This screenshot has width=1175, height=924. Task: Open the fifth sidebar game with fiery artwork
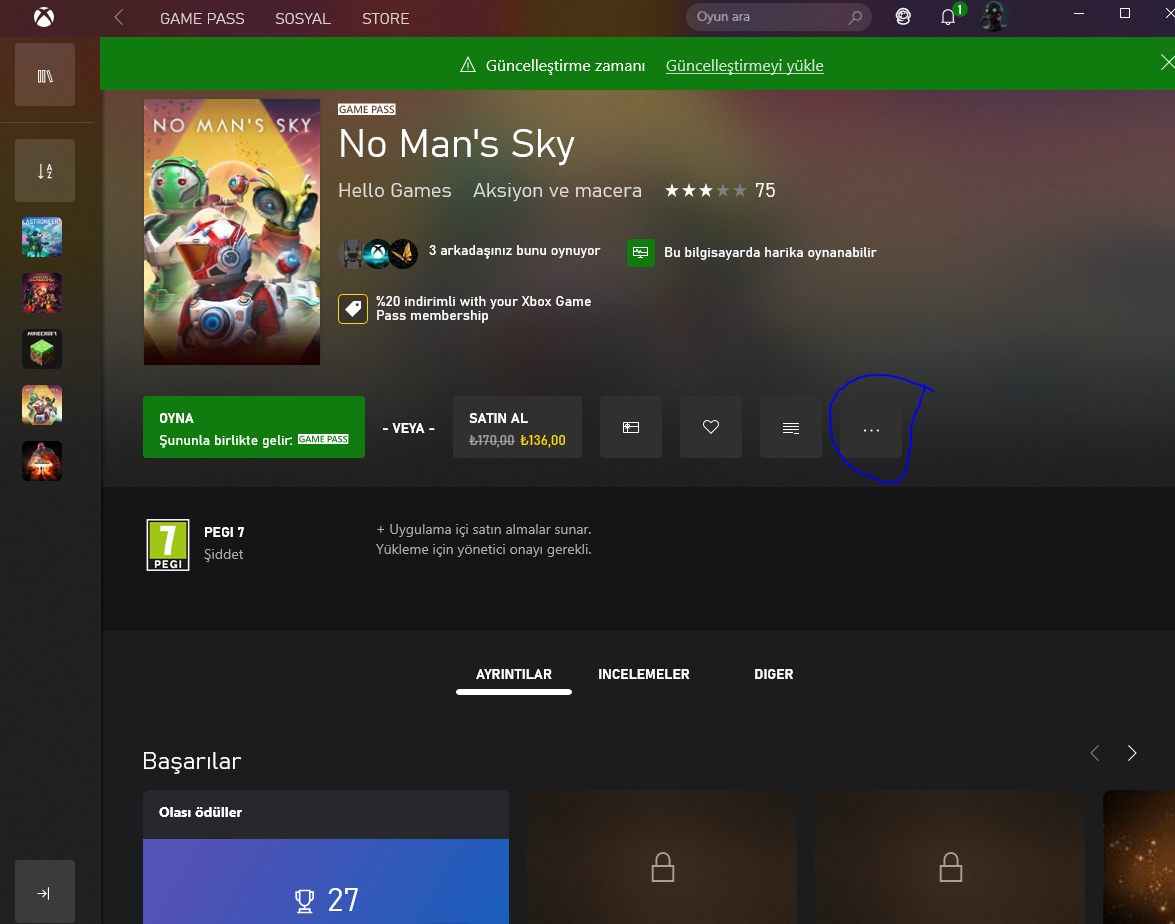[x=42, y=460]
